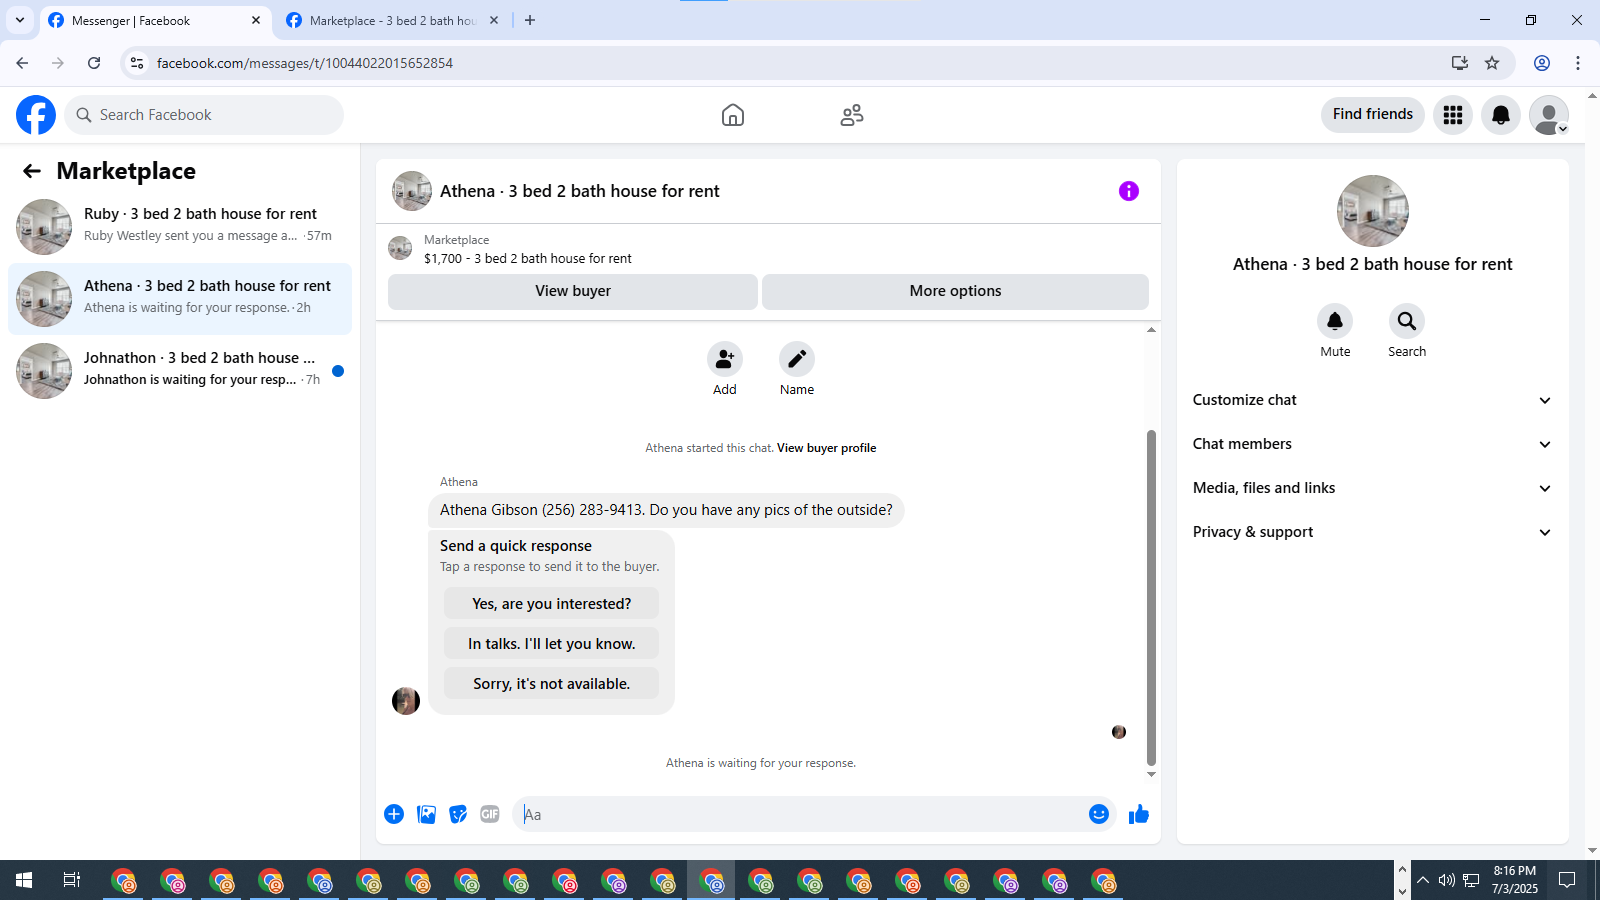This screenshot has width=1600, height=900.
Task: Click the Facebook logo icon
Action: (x=36, y=115)
